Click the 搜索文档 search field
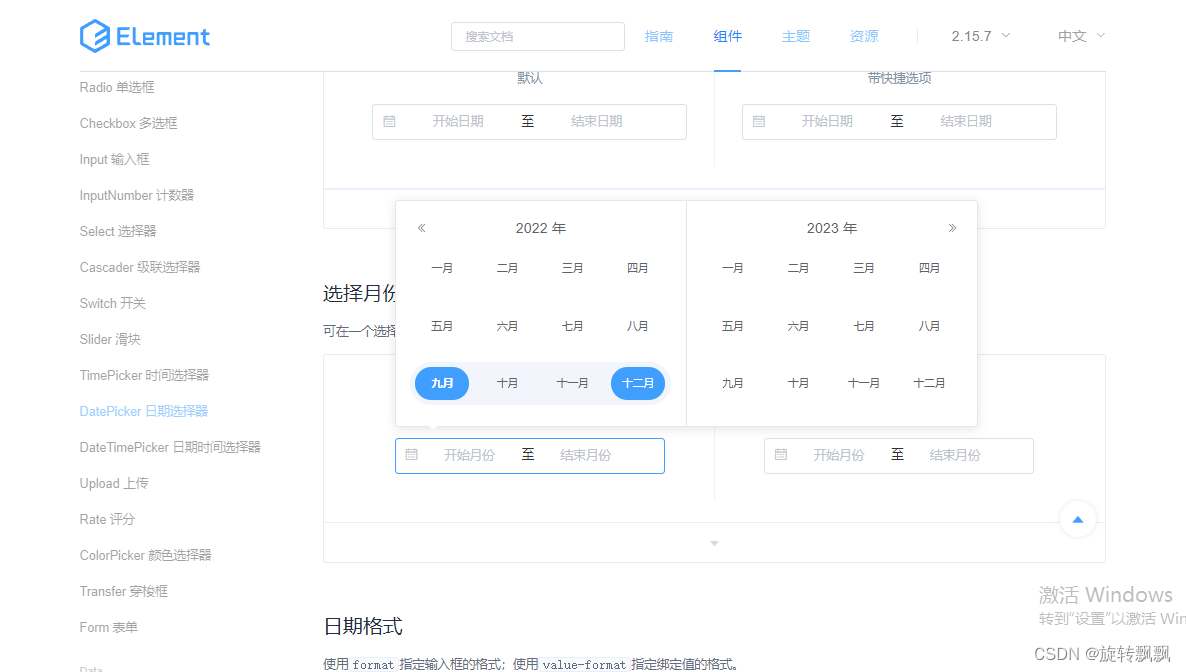The height and width of the screenshot is (672, 1186). 537,36
